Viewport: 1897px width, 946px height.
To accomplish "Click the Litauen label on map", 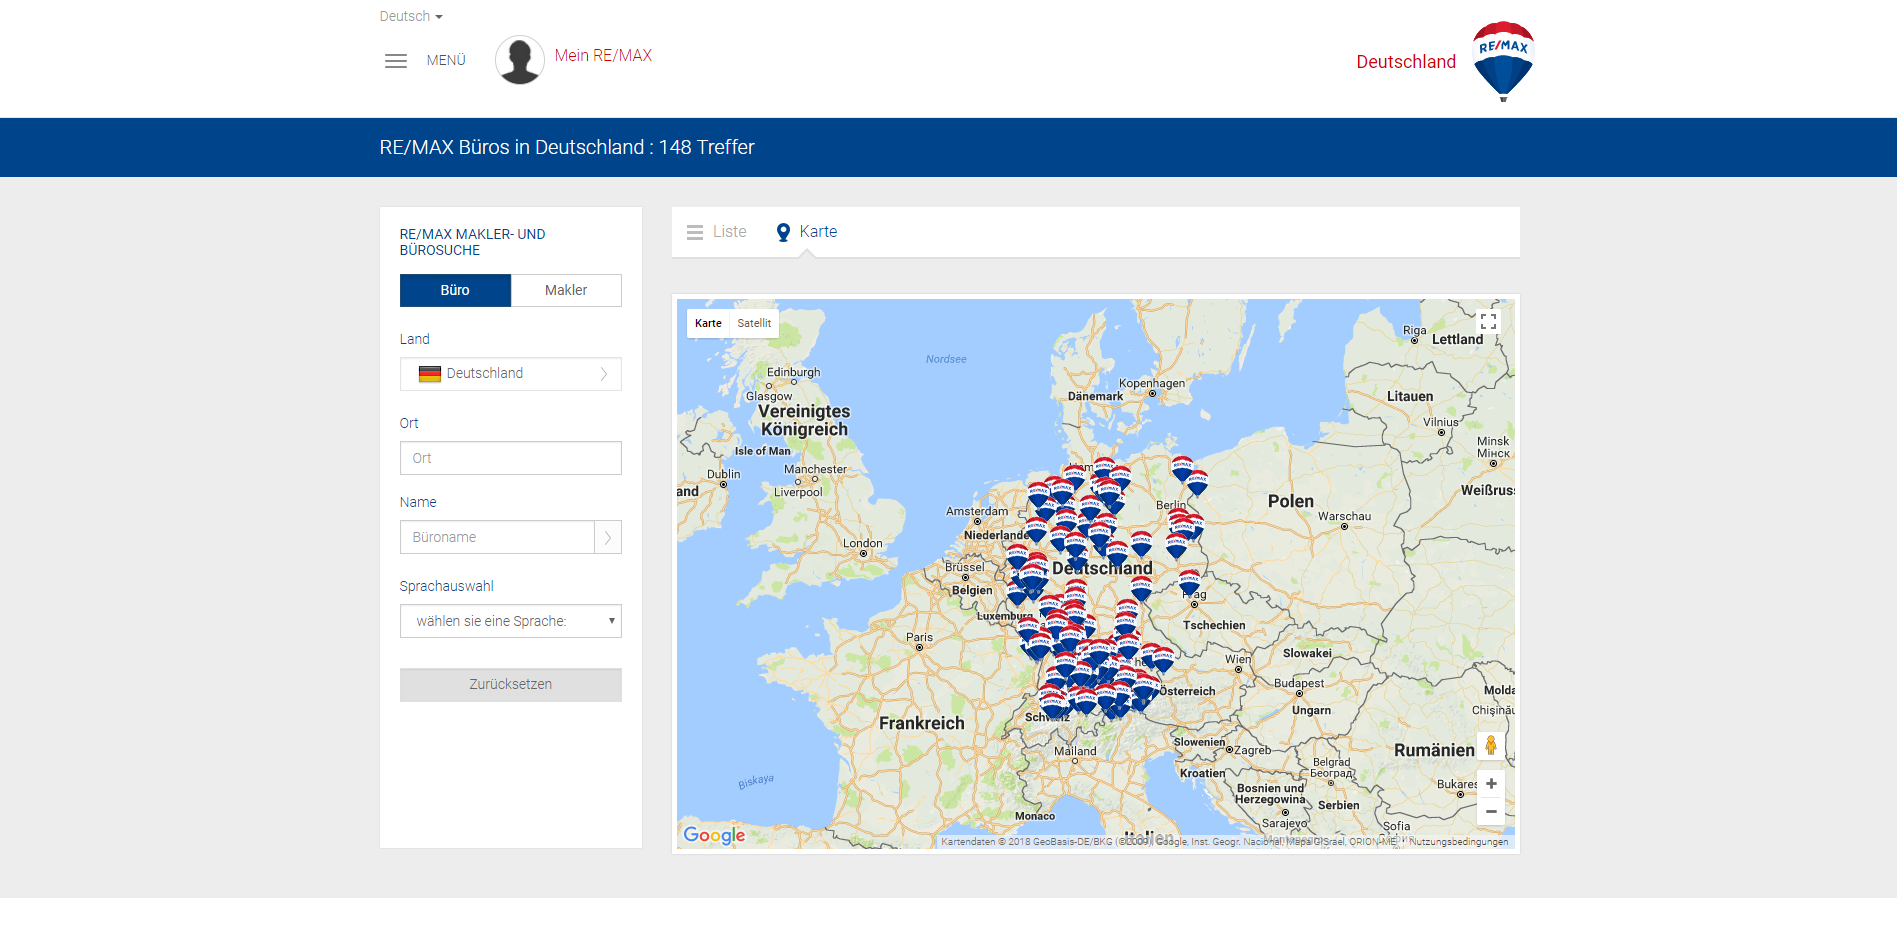I will point(1410,396).
